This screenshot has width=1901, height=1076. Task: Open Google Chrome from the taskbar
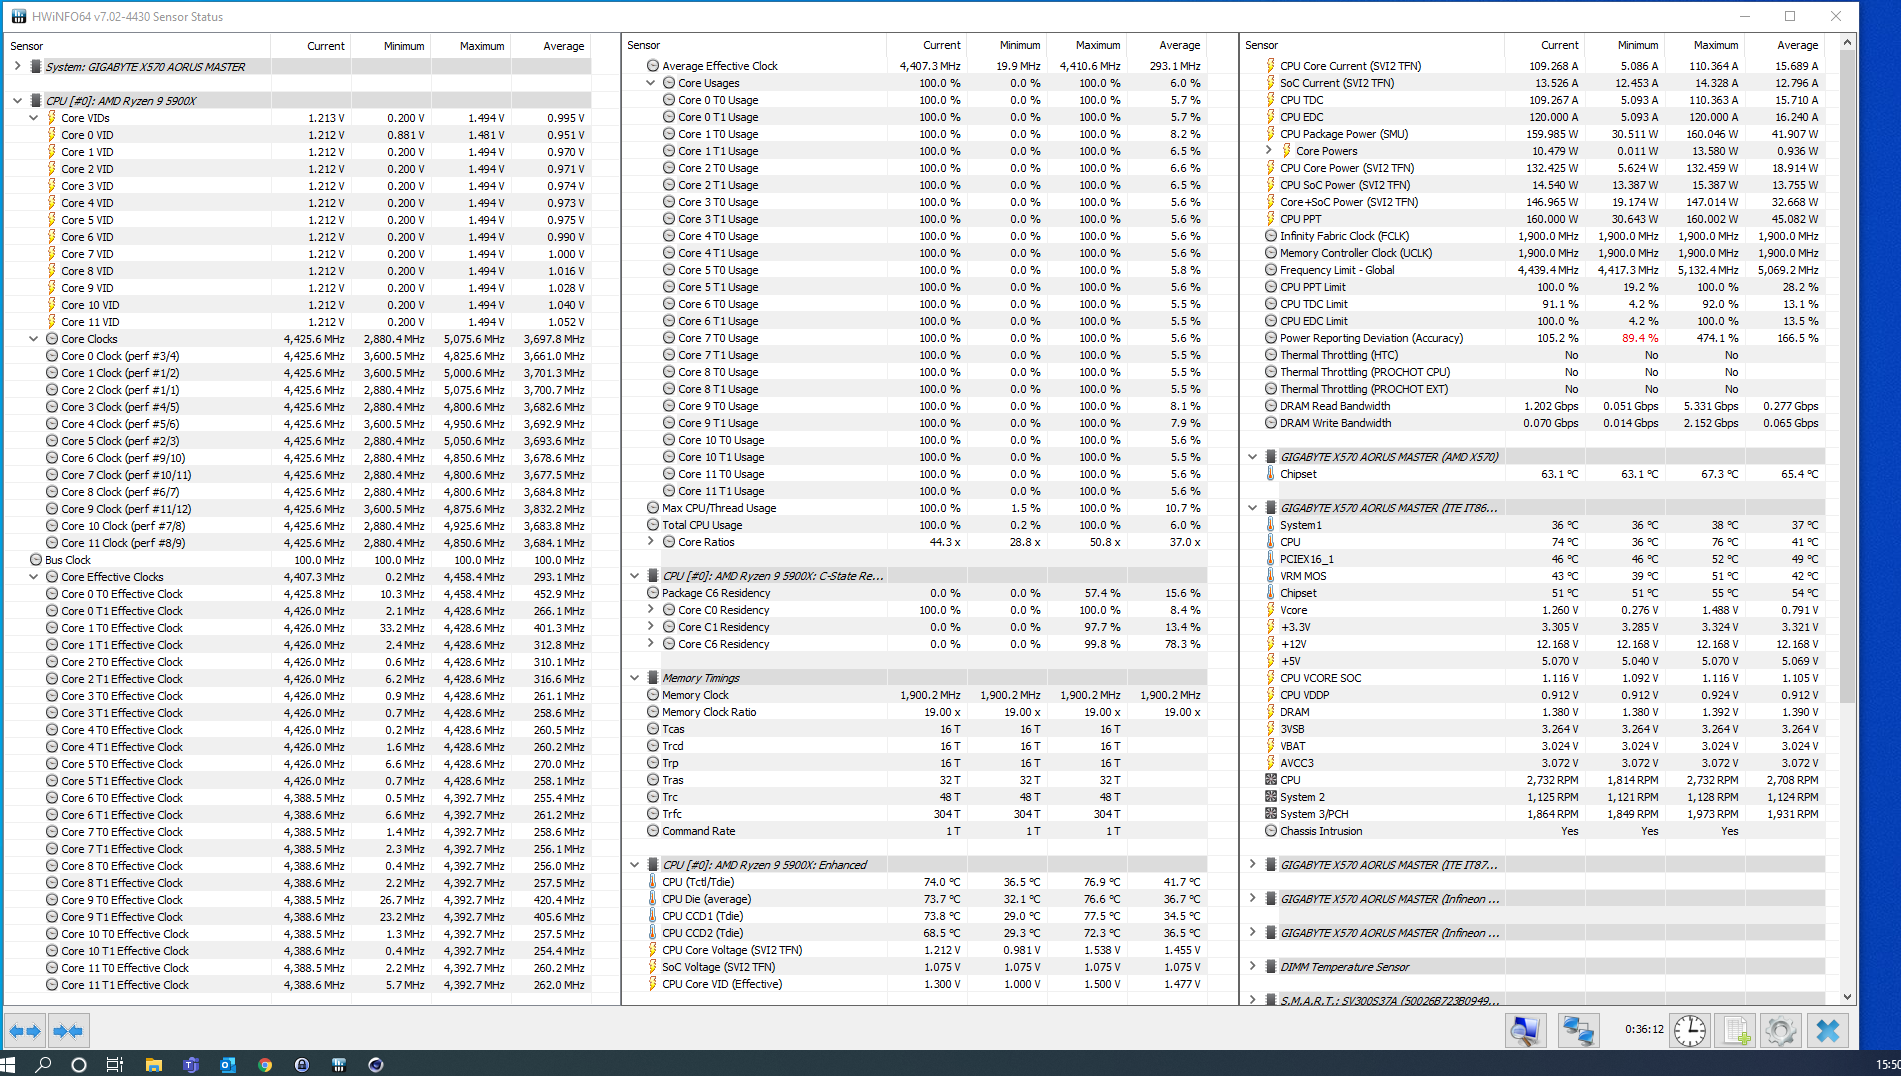point(264,1065)
